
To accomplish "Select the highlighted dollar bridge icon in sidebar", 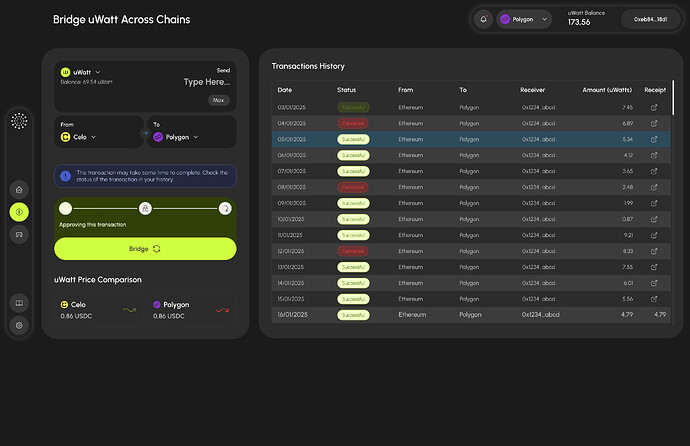I will (x=19, y=211).
